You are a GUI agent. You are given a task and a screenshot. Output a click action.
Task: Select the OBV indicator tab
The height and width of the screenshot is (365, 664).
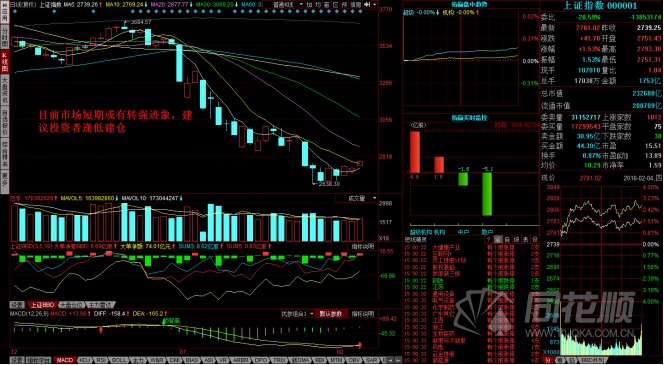(354, 360)
